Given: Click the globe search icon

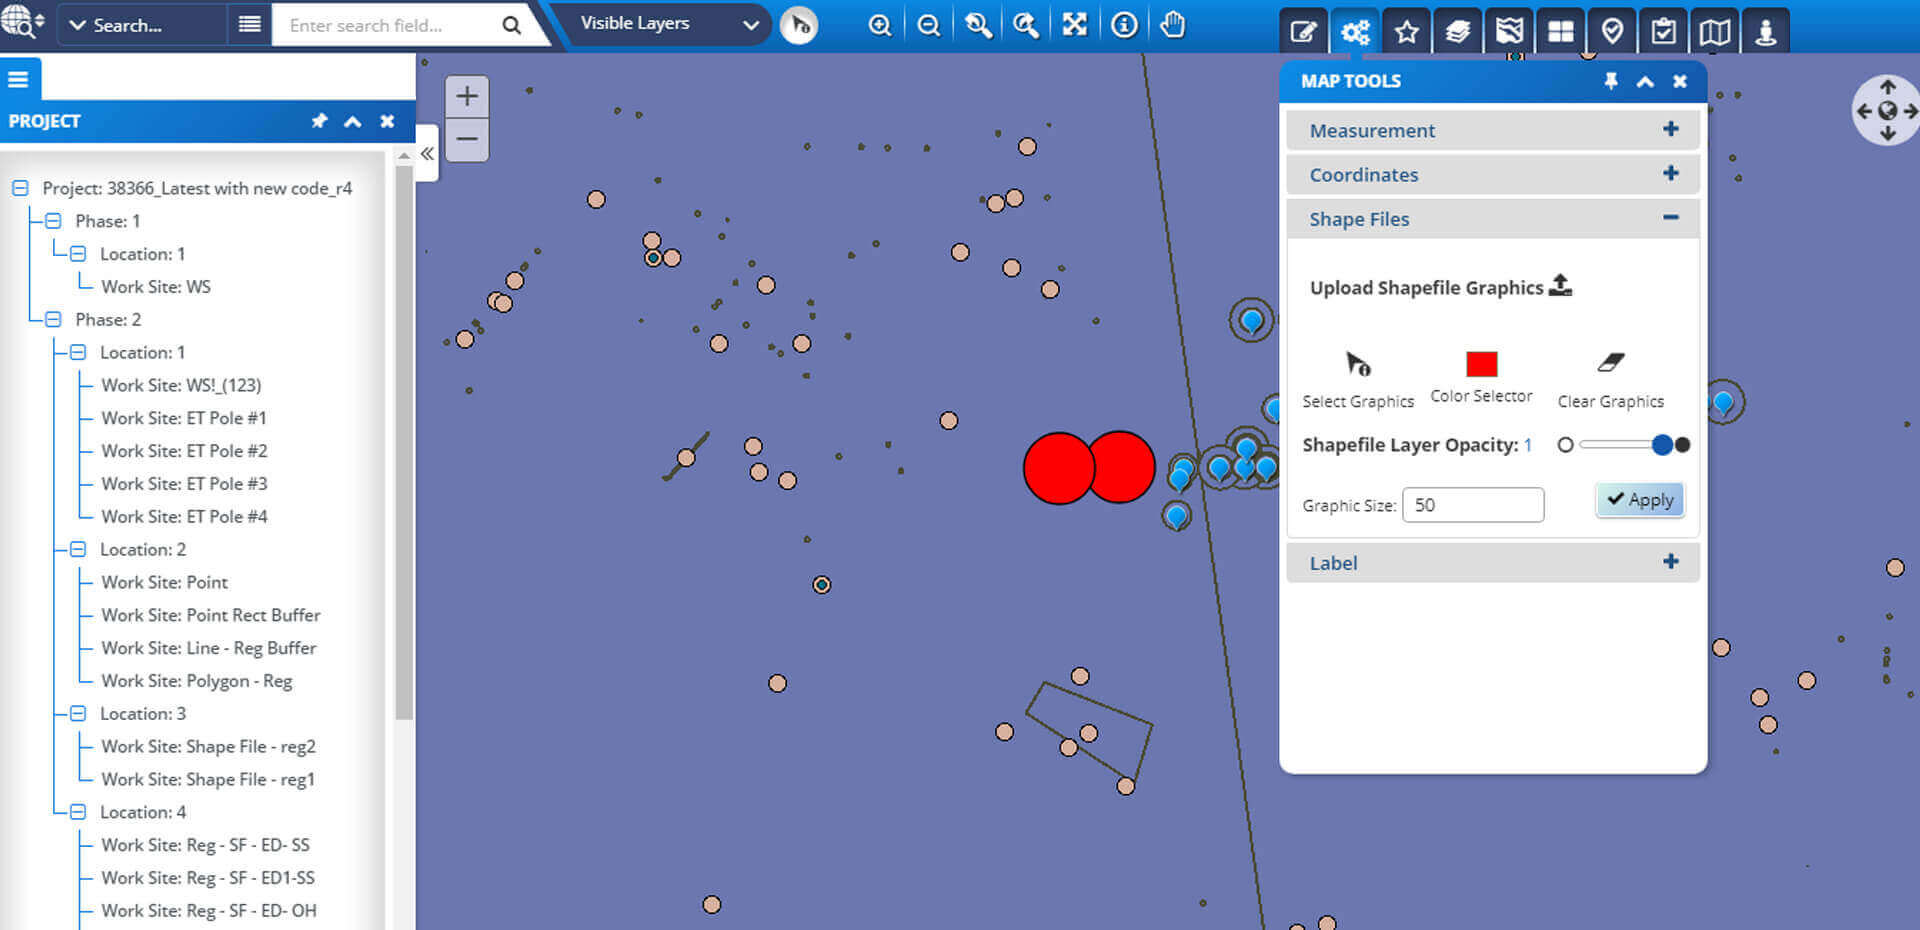Looking at the screenshot, I should pos(22,22).
